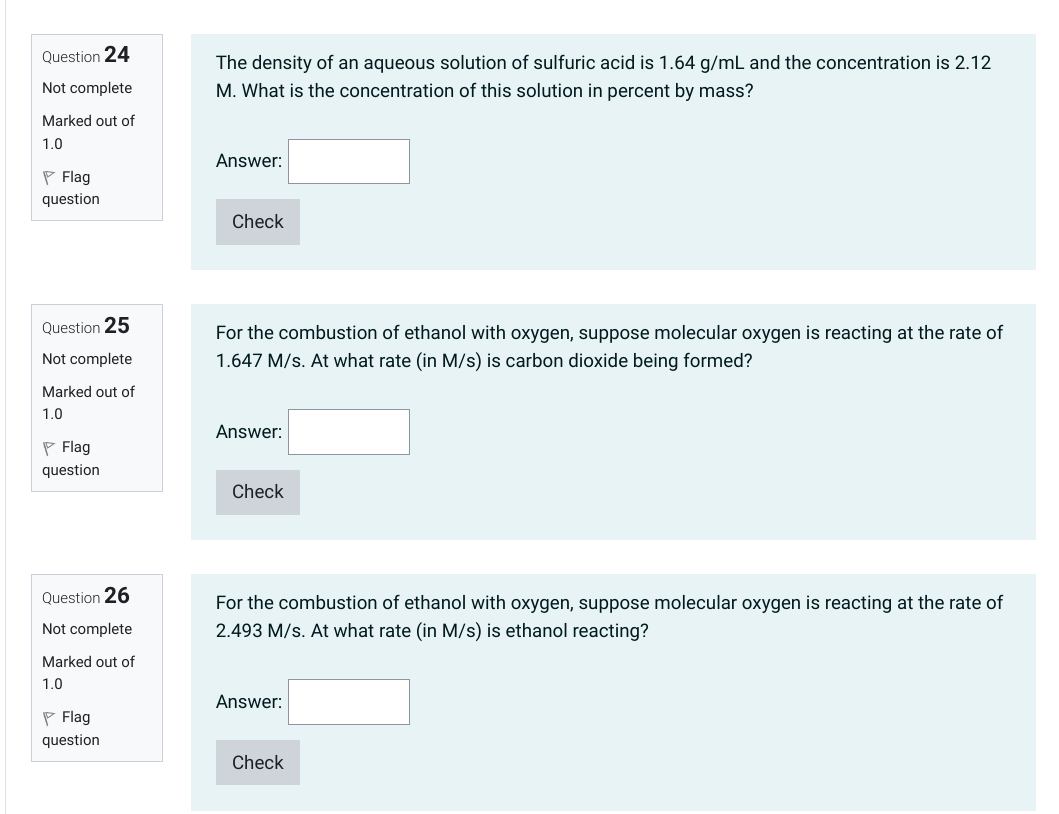Click the Answer field for Question 24
Image resolution: width=1059 pixels, height=814 pixels.
348,161
